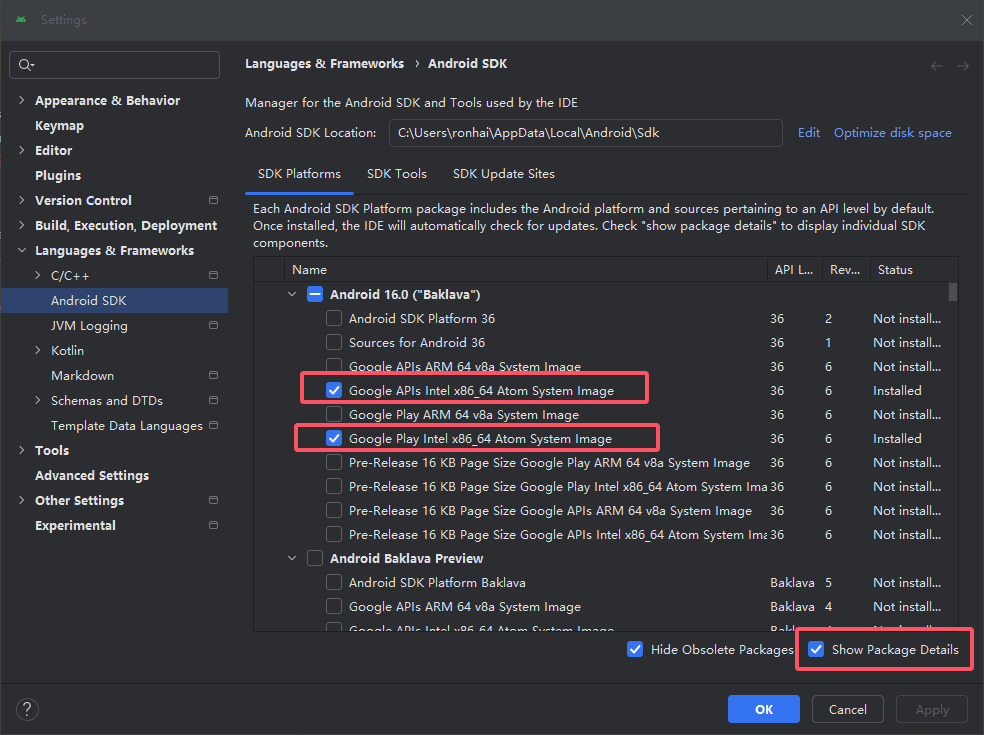
Task: Click the Android SDK Location path field
Action: (x=585, y=133)
